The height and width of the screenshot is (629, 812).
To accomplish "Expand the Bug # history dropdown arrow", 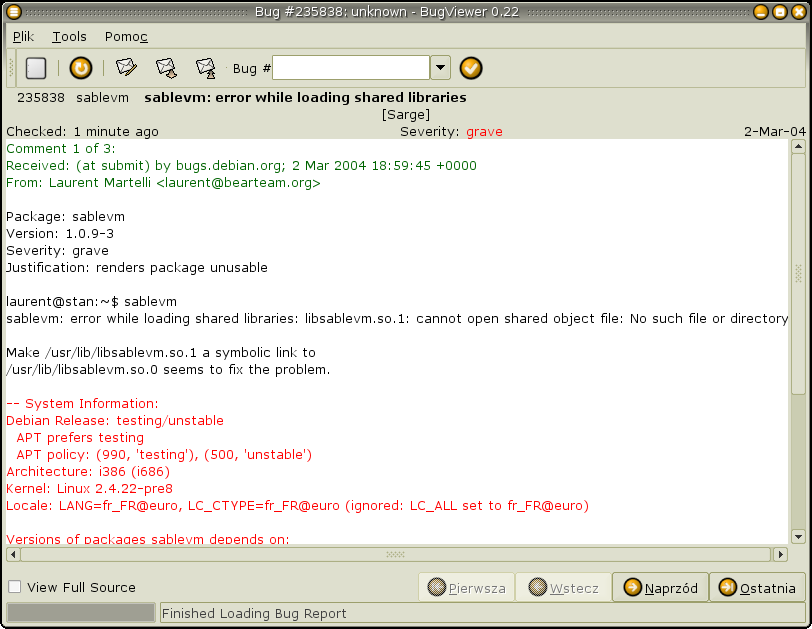I will point(440,68).
